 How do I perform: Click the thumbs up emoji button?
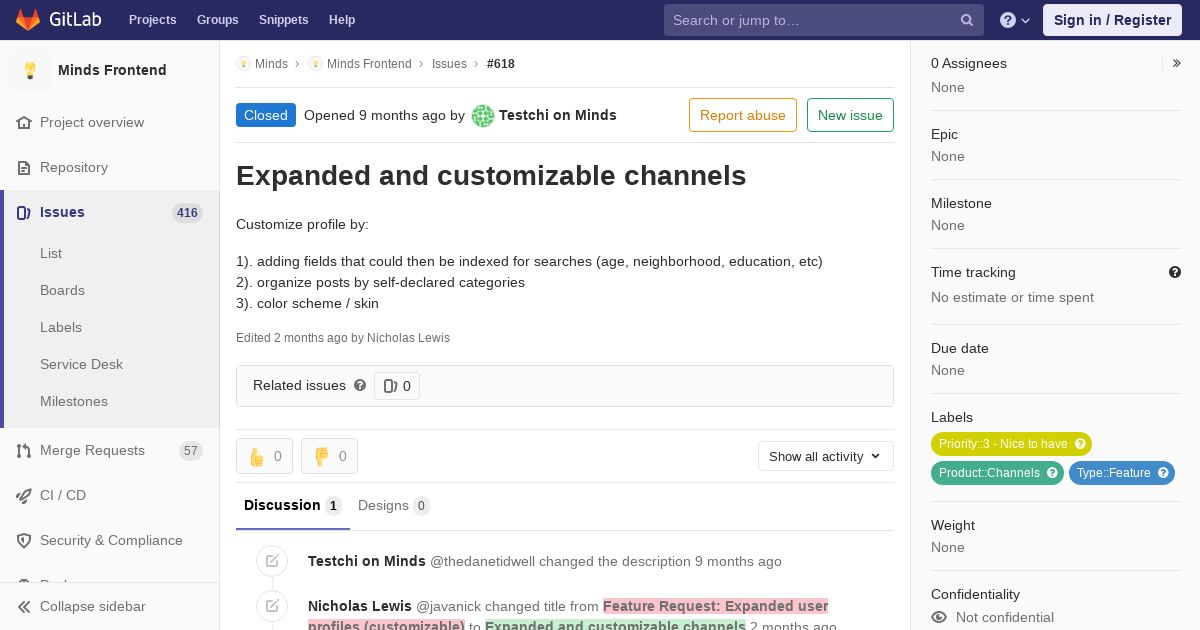(x=264, y=456)
